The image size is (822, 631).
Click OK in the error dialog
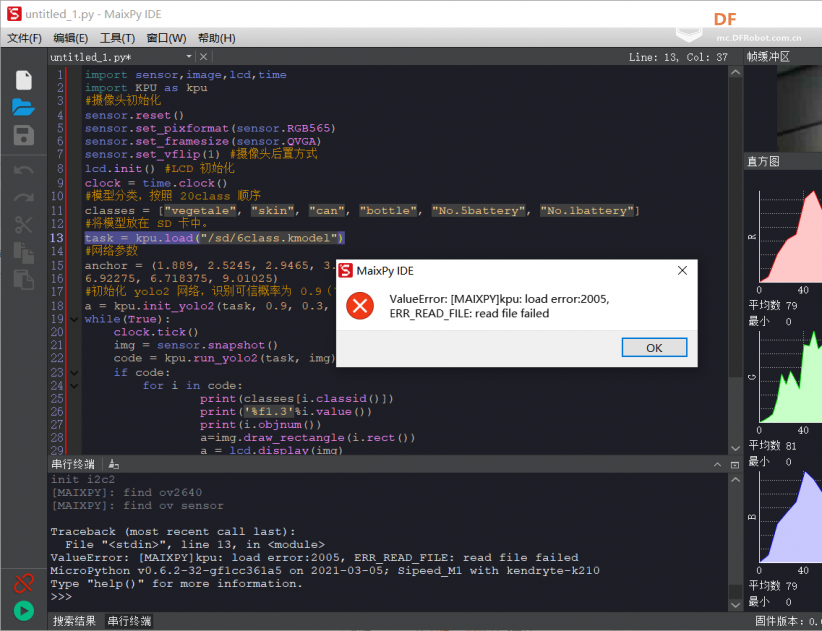654,347
